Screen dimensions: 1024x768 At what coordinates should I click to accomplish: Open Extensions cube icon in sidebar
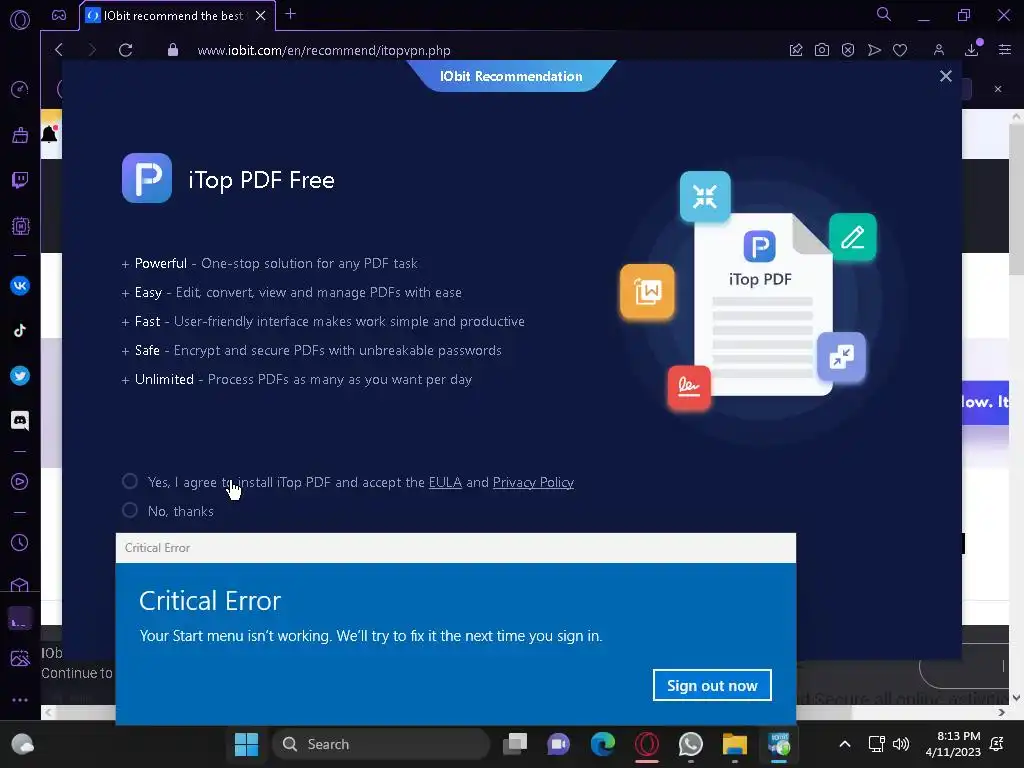pos(20,584)
